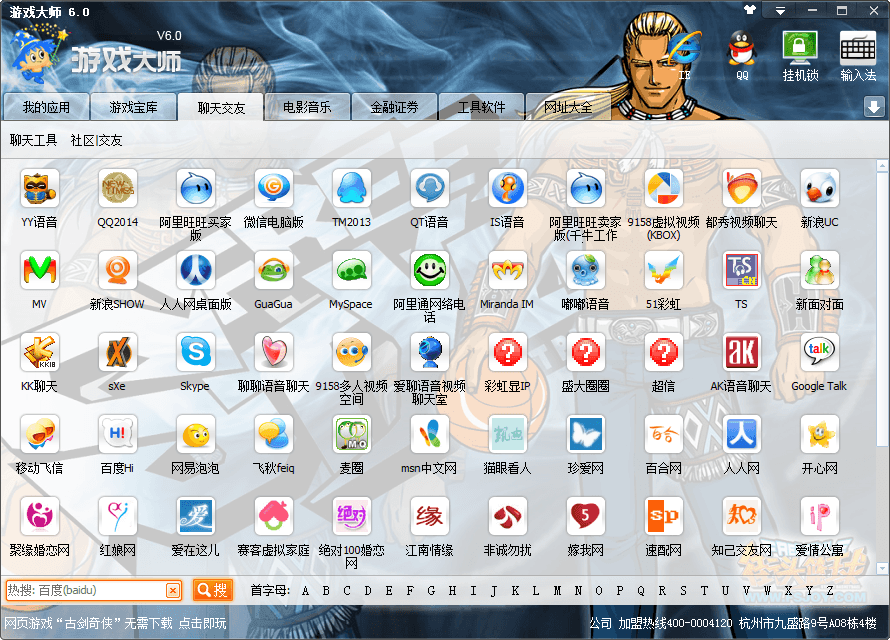Filter by 聊天工具 subcategory

tap(33, 140)
